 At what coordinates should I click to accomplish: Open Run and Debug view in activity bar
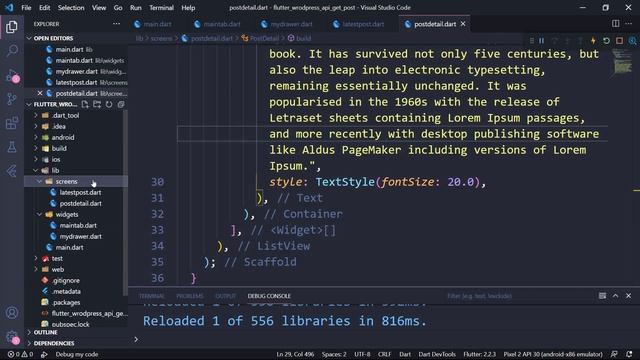[x=12, y=76]
